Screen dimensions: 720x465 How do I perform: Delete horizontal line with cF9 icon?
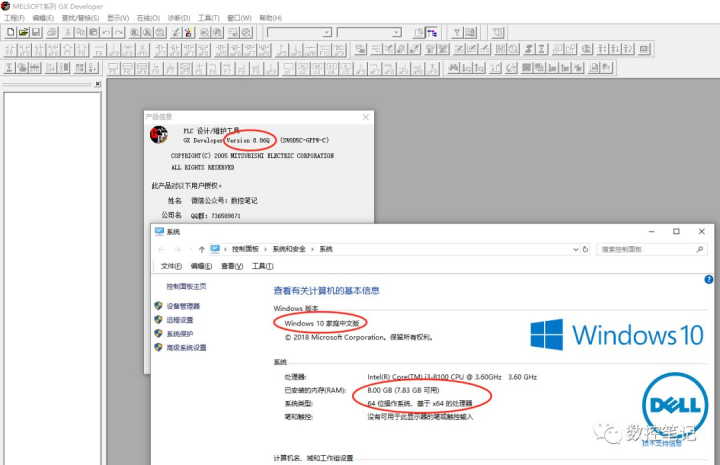point(128,50)
